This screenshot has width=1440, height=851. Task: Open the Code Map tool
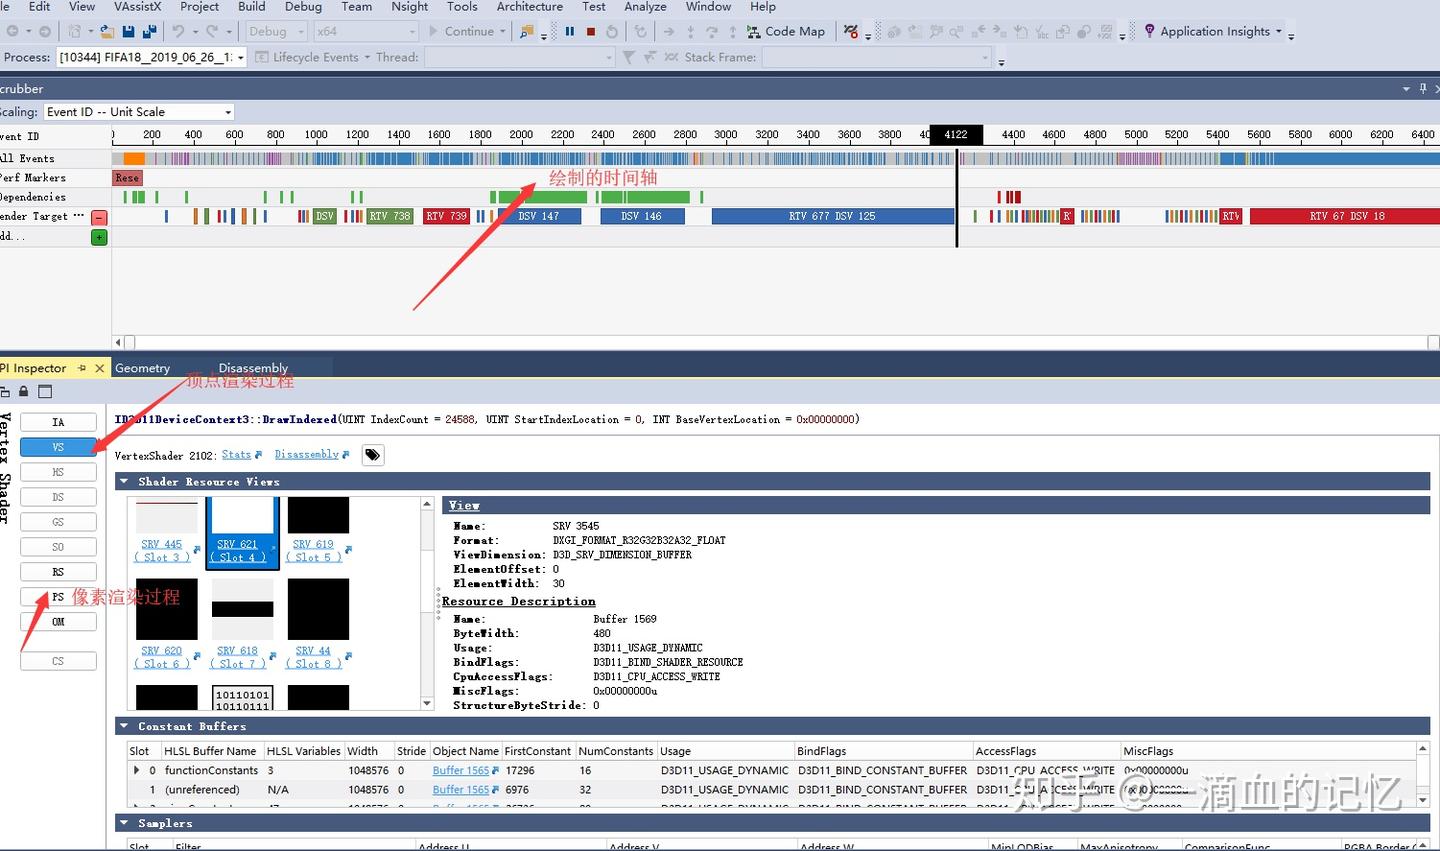pos(786,31)
